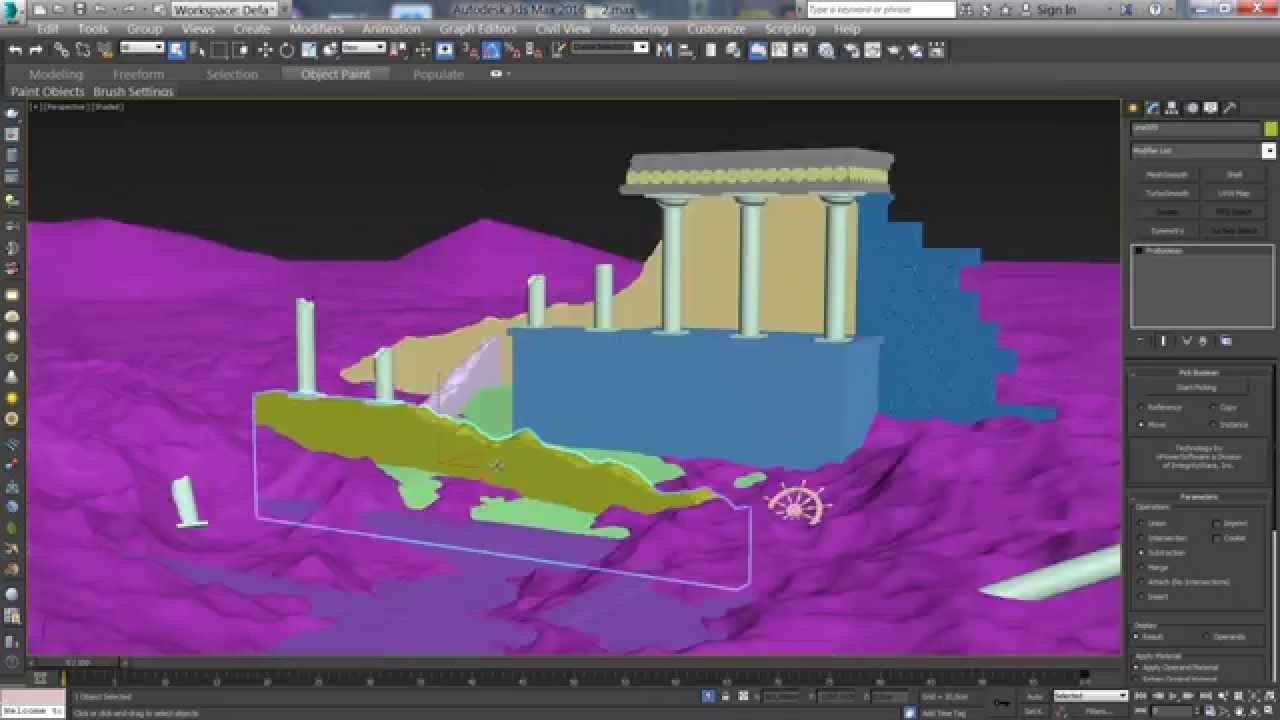Open the named selection sets dropdown
Image resolution: width=1280 pixels, height=720 pixels.
pyautogui.click(x=612, y=48)
